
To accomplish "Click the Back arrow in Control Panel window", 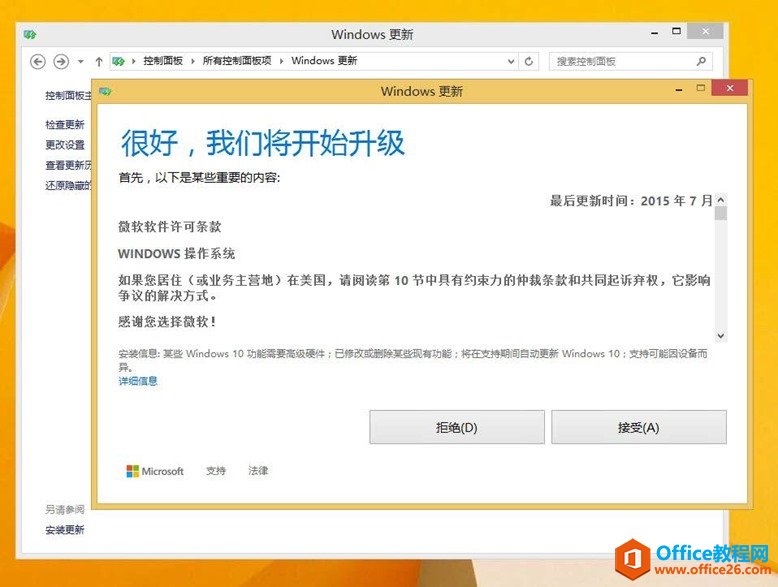I will click(38, 62).
